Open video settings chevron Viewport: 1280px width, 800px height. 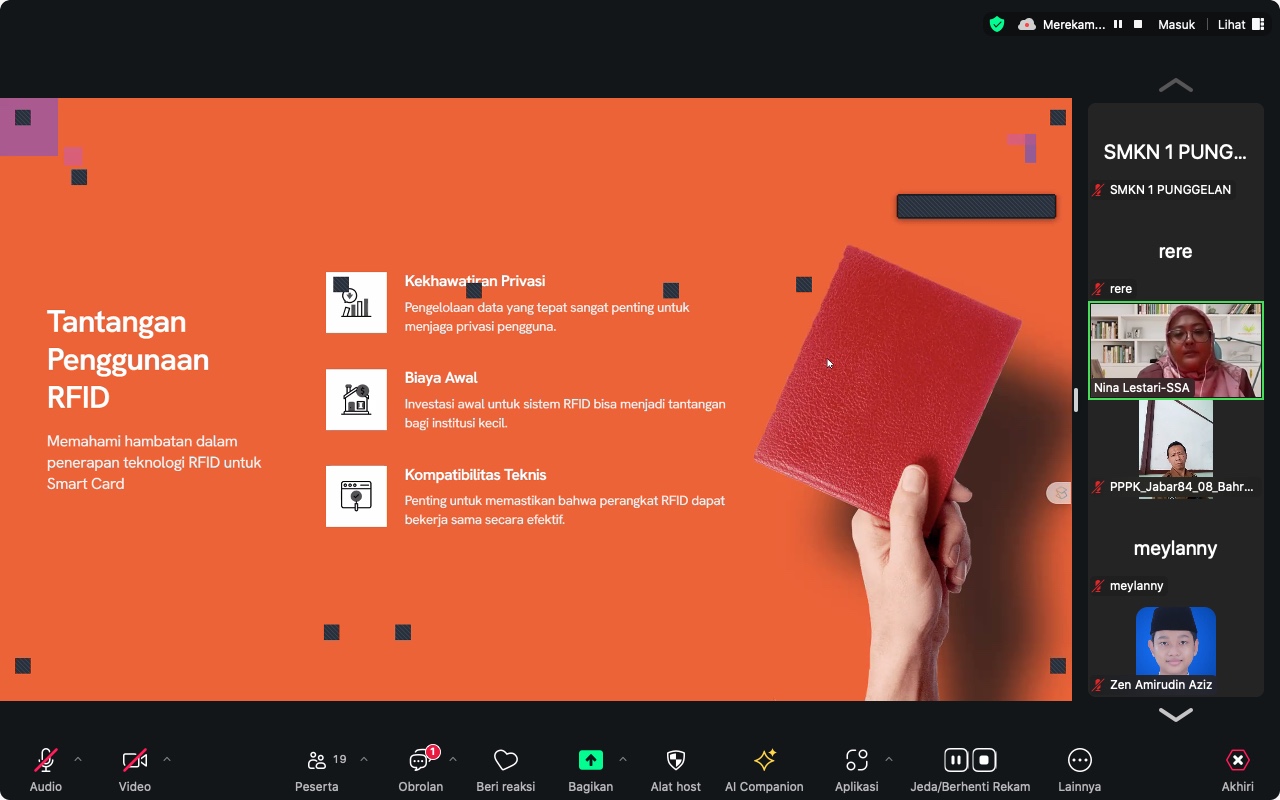[x=167, y=760]
